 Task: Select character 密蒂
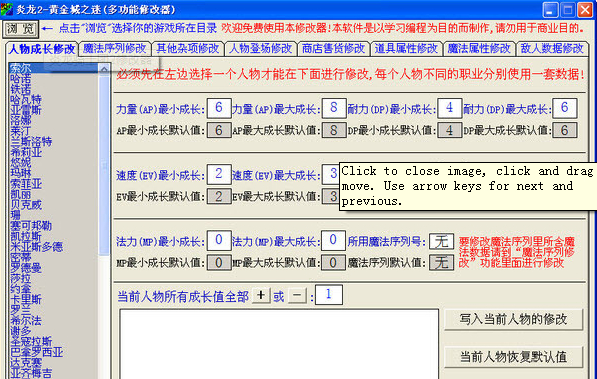(x=21, y=257)
